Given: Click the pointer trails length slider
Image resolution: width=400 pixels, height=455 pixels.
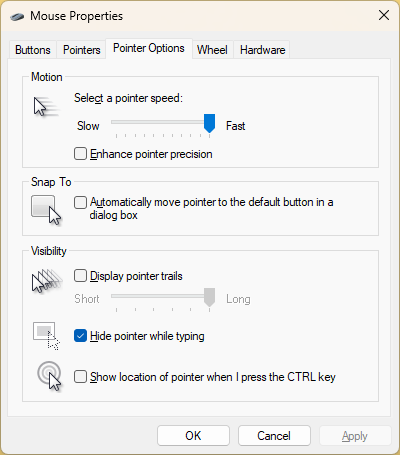Looking at the screenshot, I should 163,296.
